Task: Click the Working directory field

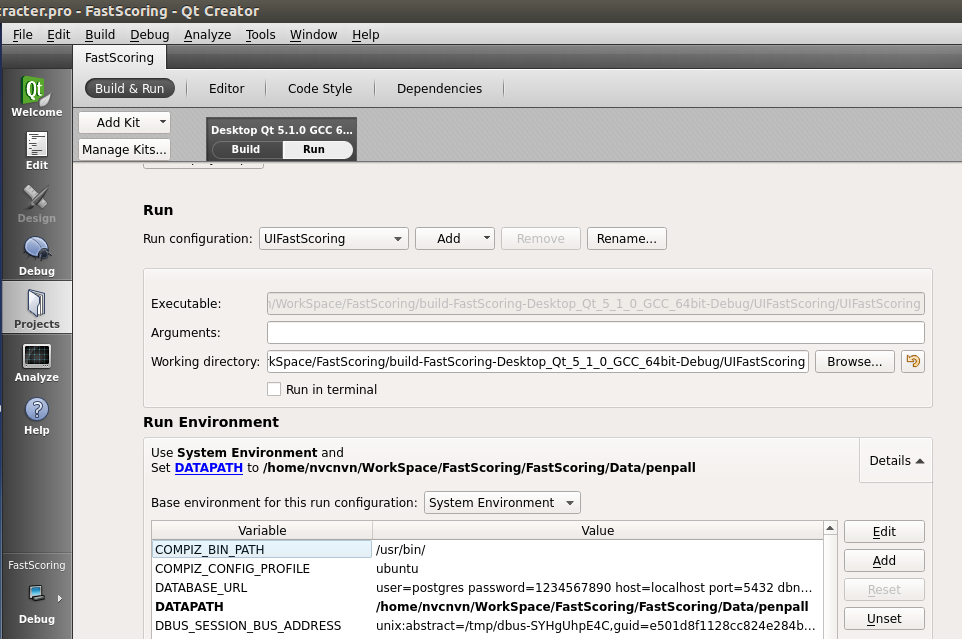Action: click(x=537, y=361)
